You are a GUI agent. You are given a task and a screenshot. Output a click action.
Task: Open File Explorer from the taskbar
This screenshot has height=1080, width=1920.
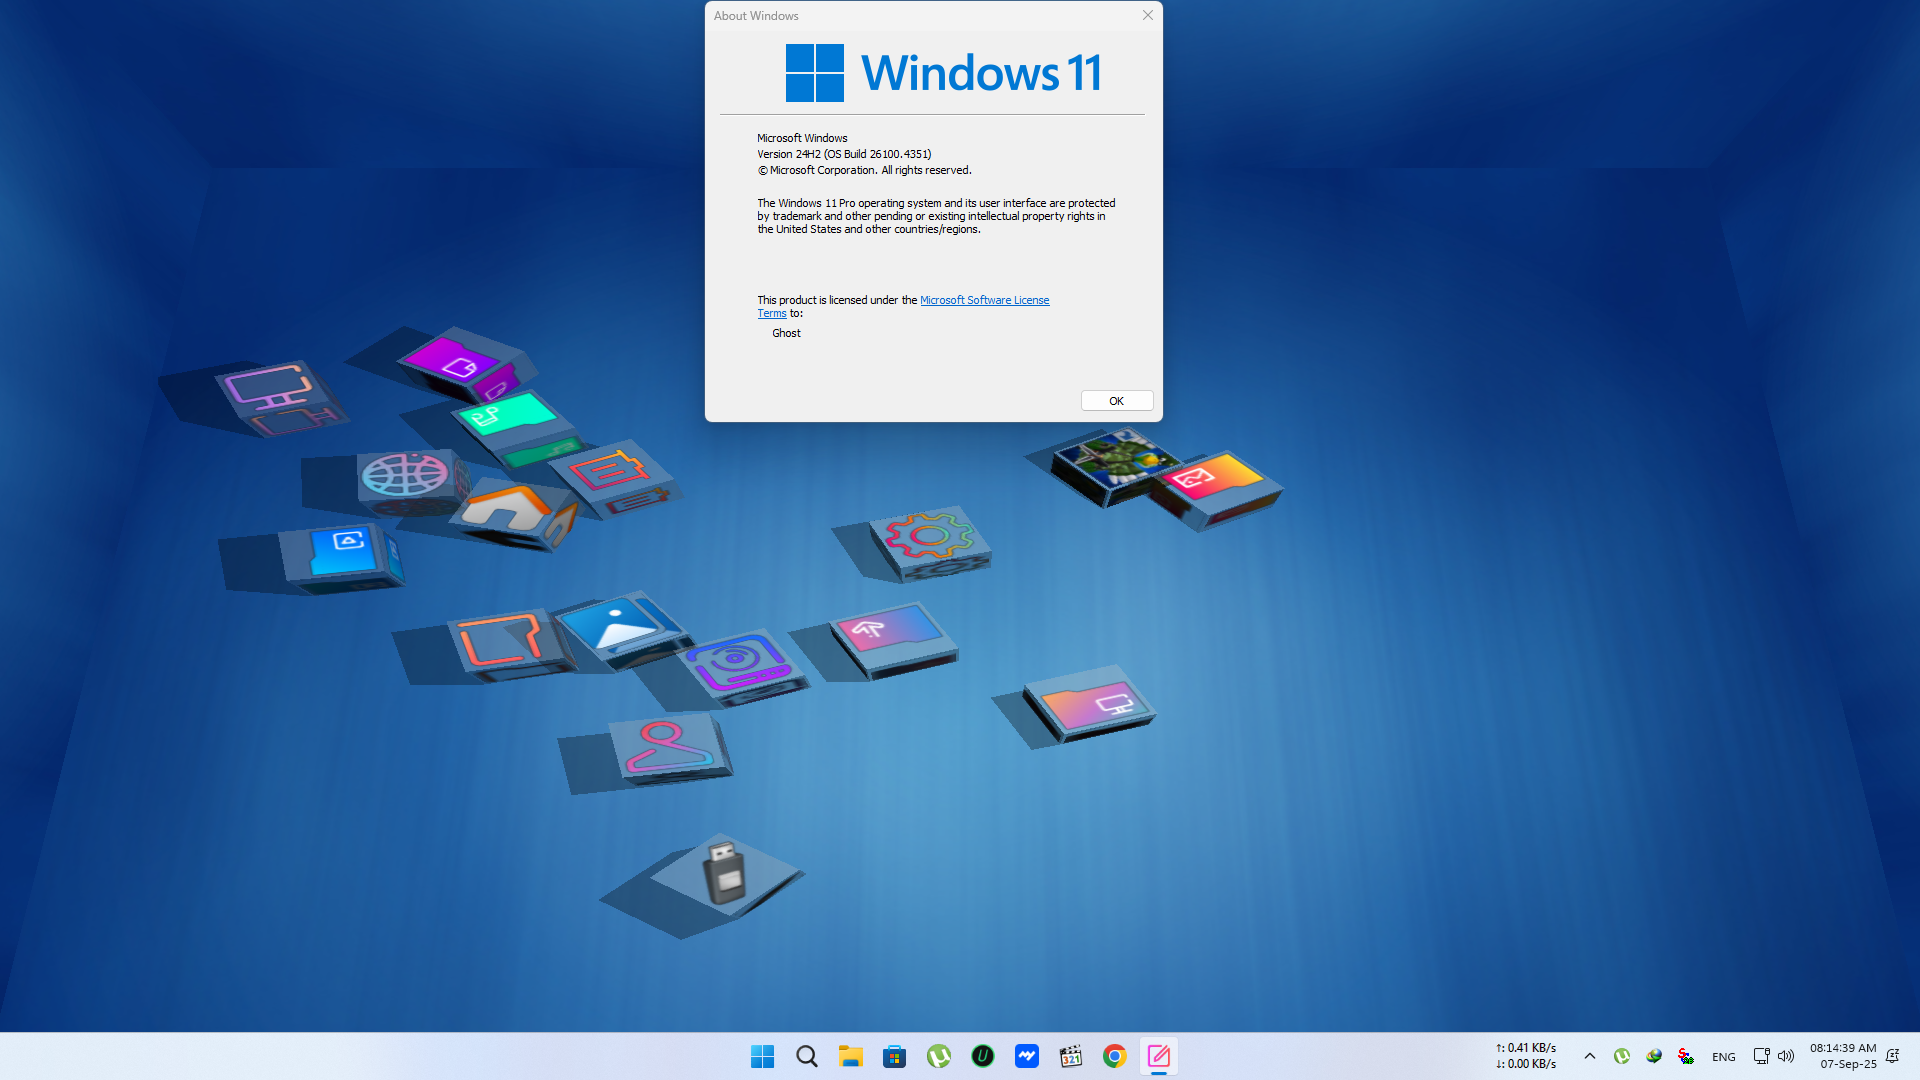(x=851, y=1056)
